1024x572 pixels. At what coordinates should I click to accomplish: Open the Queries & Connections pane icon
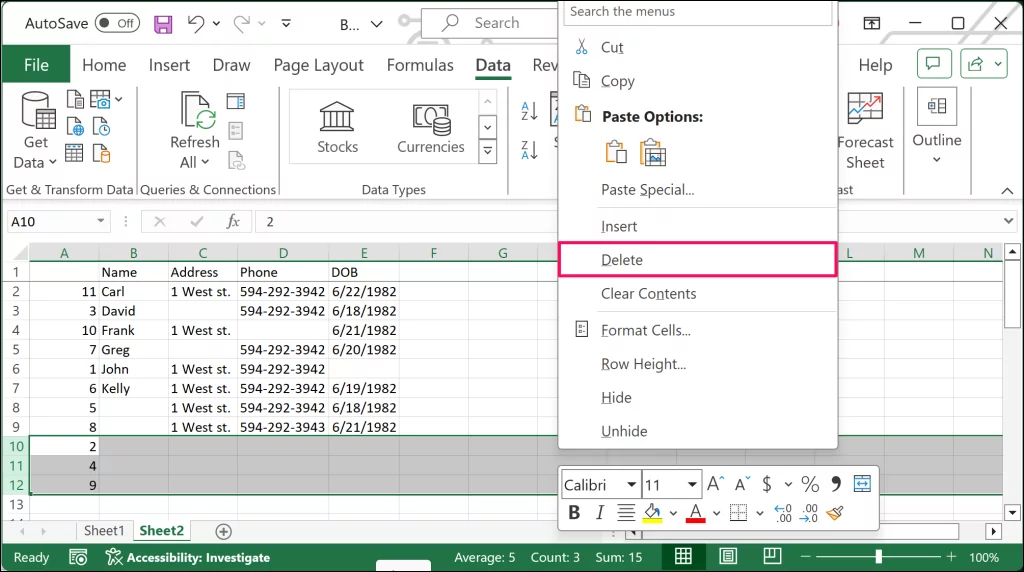[x=236, y=101]
